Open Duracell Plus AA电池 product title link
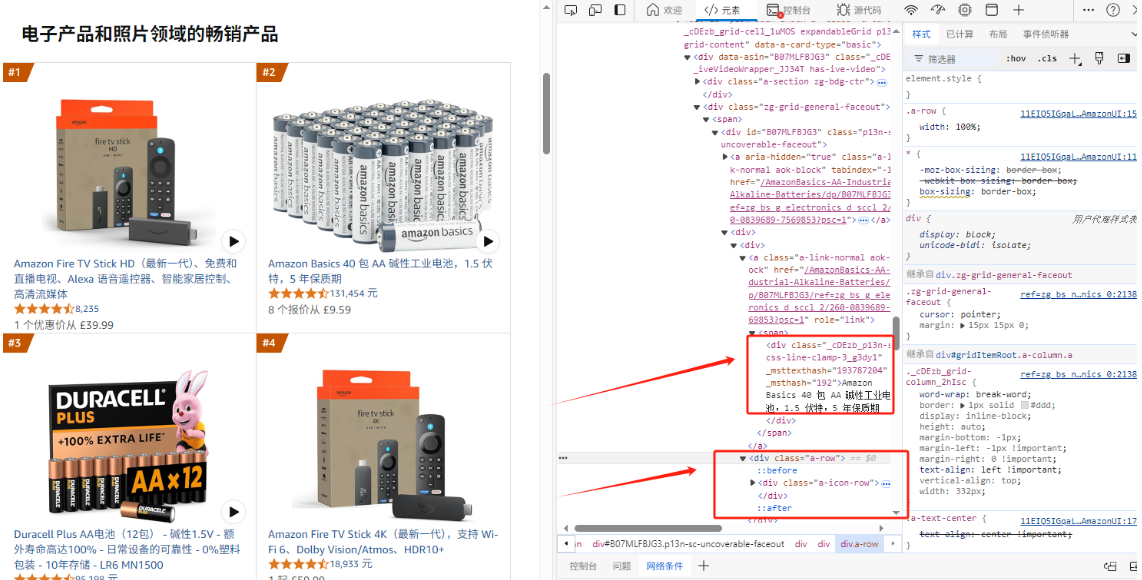Screen dimensions: 1142x580 coord(127,549)
